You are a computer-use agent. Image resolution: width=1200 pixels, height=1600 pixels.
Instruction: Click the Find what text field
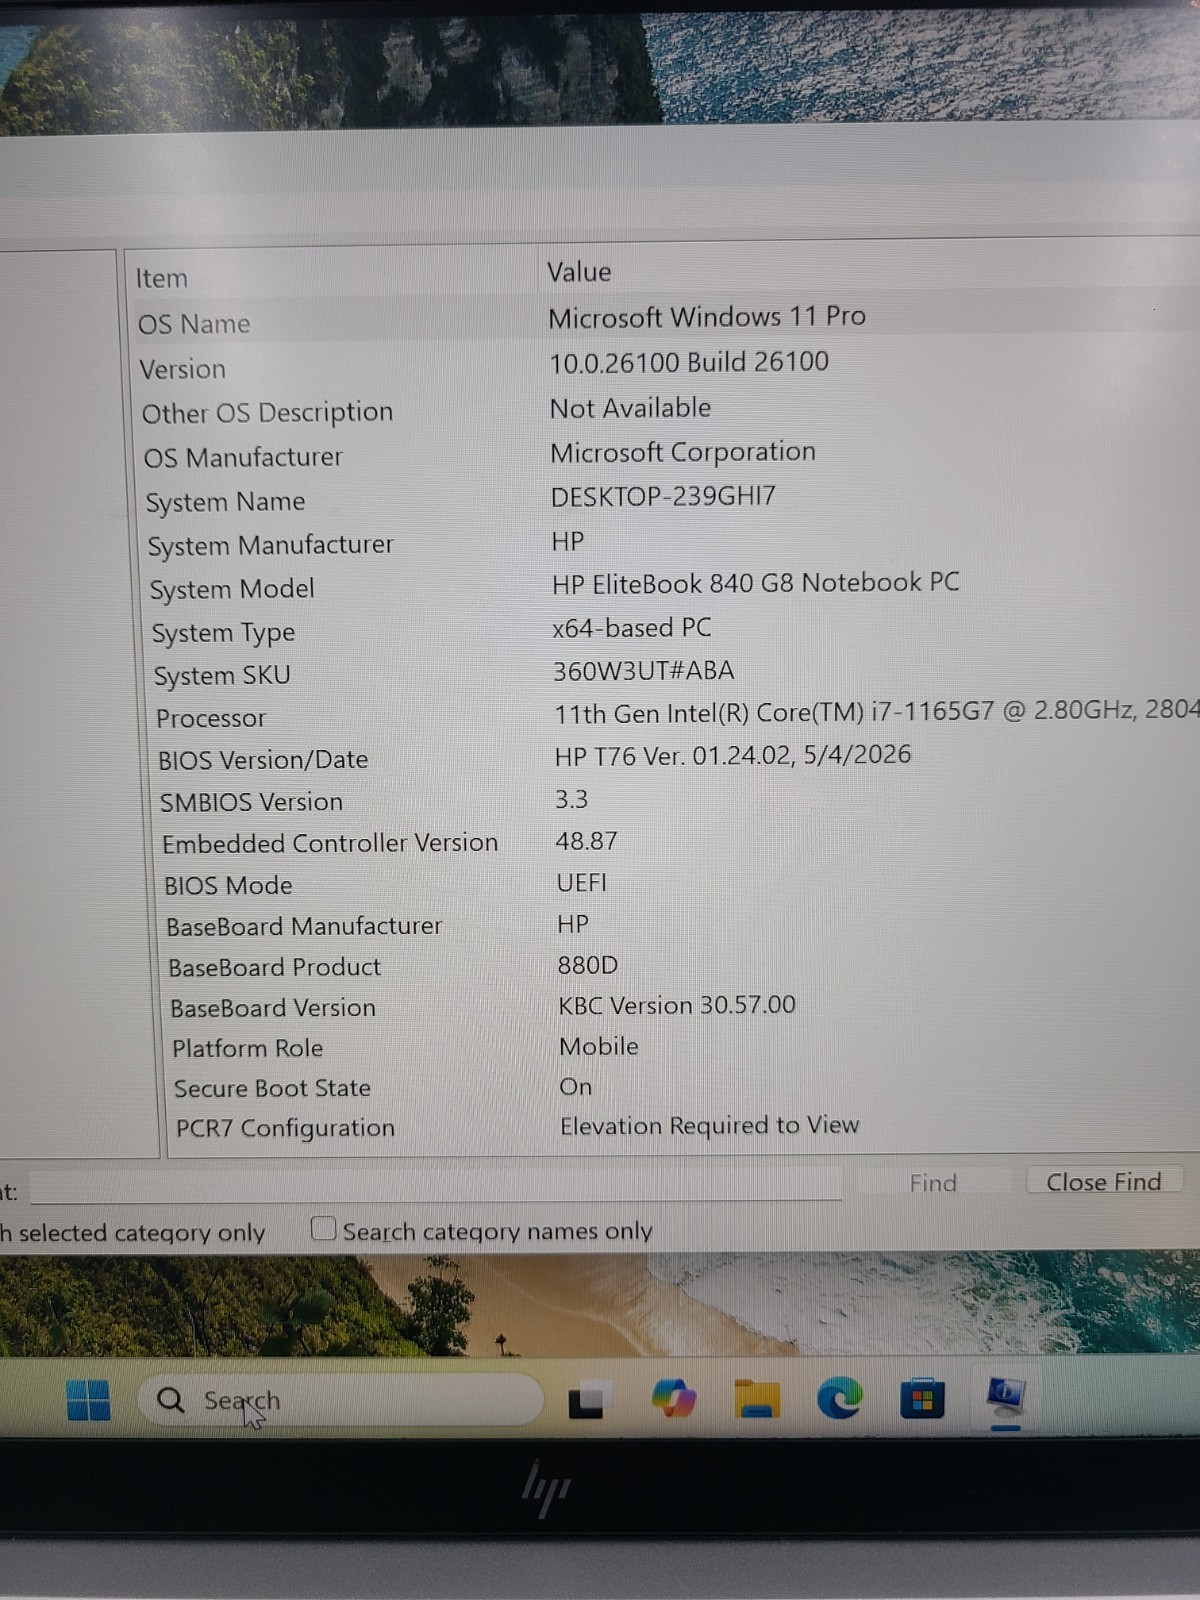(x=436, y=1189)
